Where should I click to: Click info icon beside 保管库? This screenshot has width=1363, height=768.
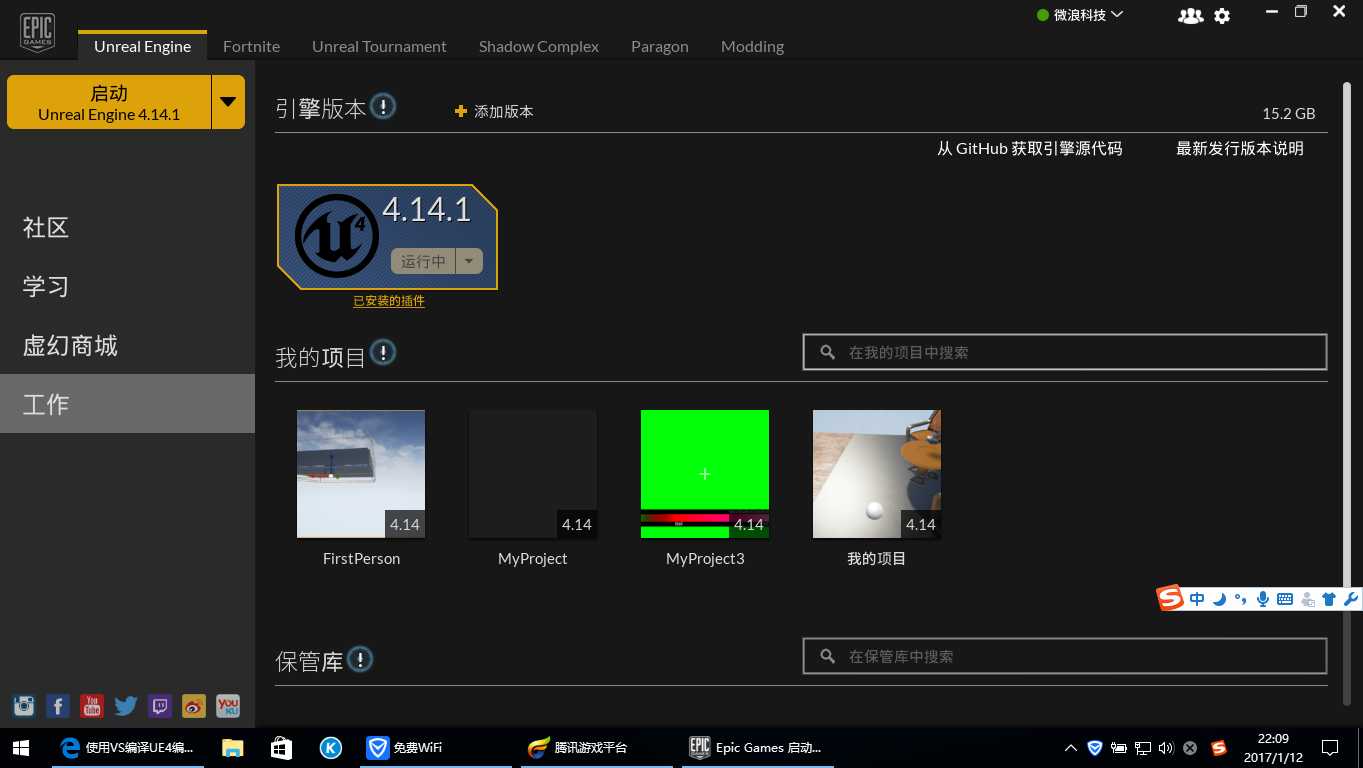pos(360,659)
